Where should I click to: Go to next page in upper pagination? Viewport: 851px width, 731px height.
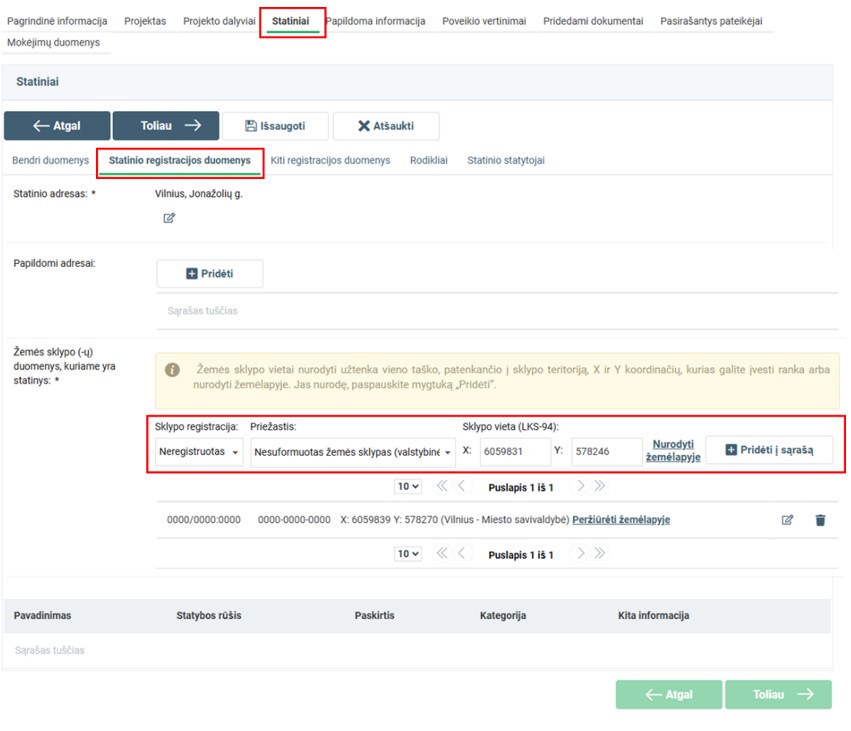(x=580, y=487)
